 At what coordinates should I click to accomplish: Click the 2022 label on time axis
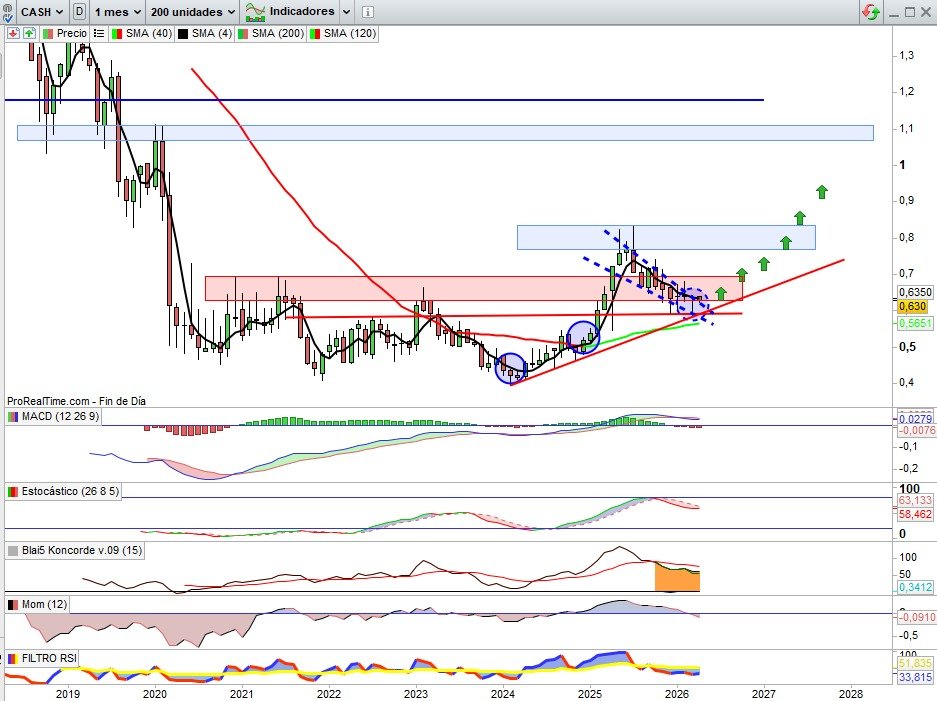click(x=329, y=694)
